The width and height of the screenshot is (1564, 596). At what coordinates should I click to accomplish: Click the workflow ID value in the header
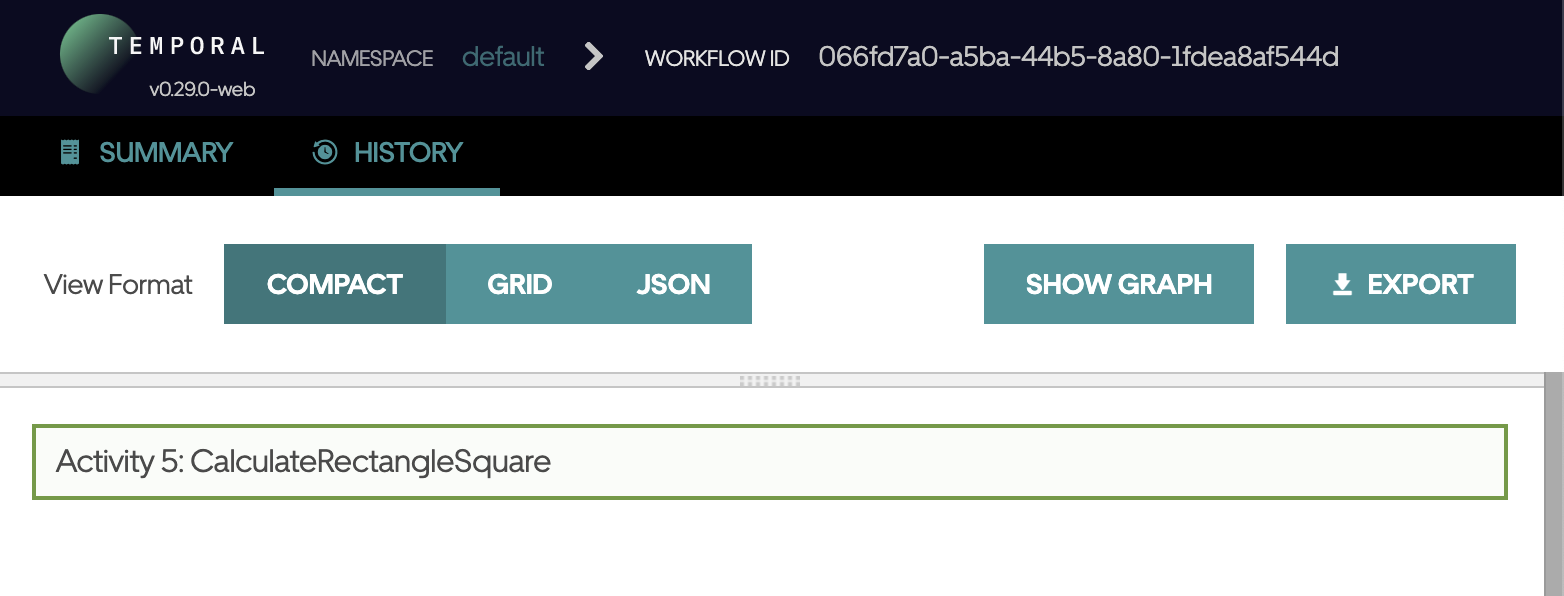1078,57
